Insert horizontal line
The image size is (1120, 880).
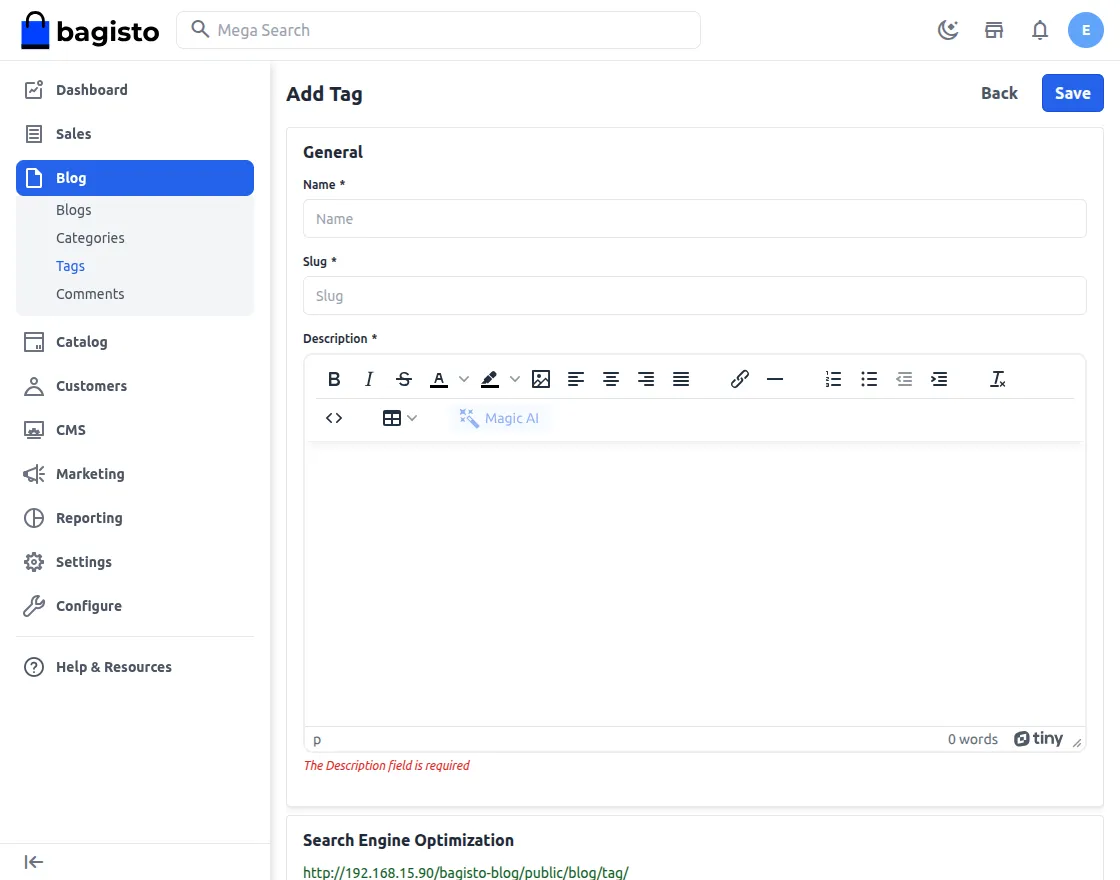[x=774, y=379]
